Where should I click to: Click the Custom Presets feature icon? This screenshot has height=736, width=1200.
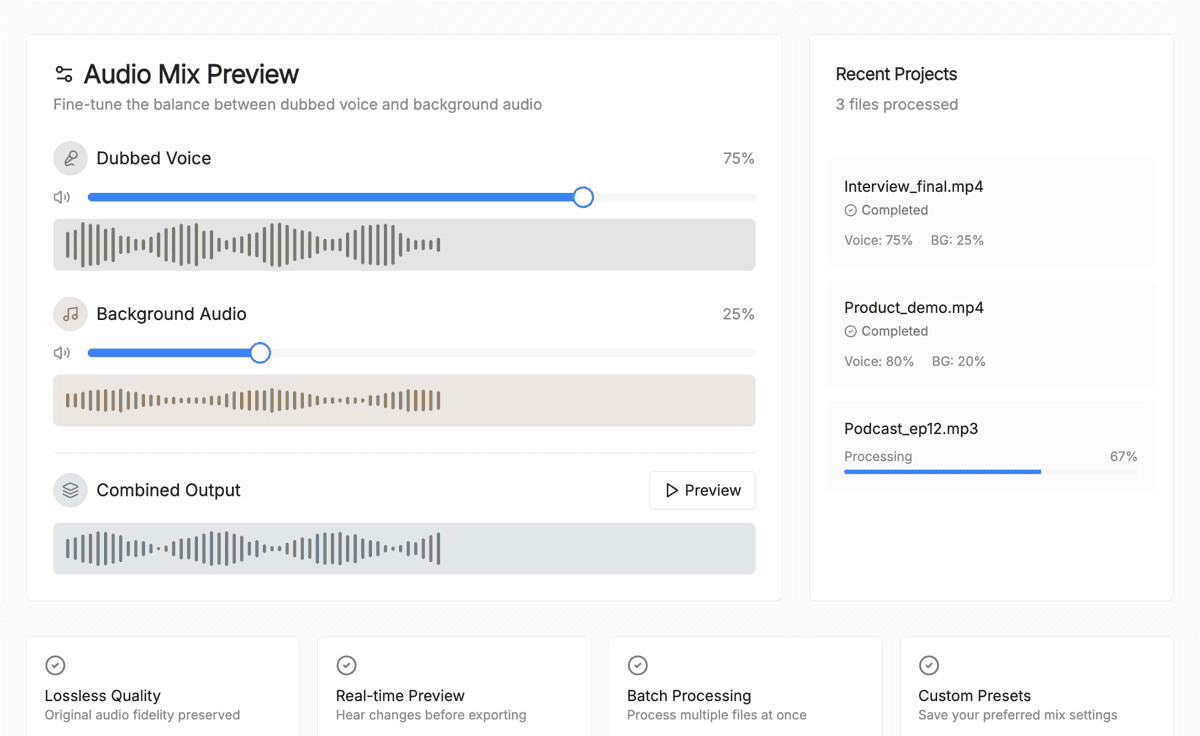point(928,664)
